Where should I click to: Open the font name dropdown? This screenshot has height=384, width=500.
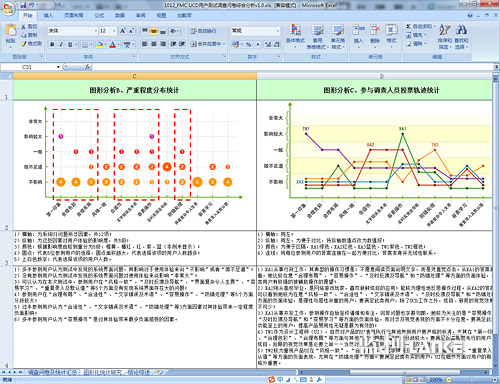tap(96, 31)
